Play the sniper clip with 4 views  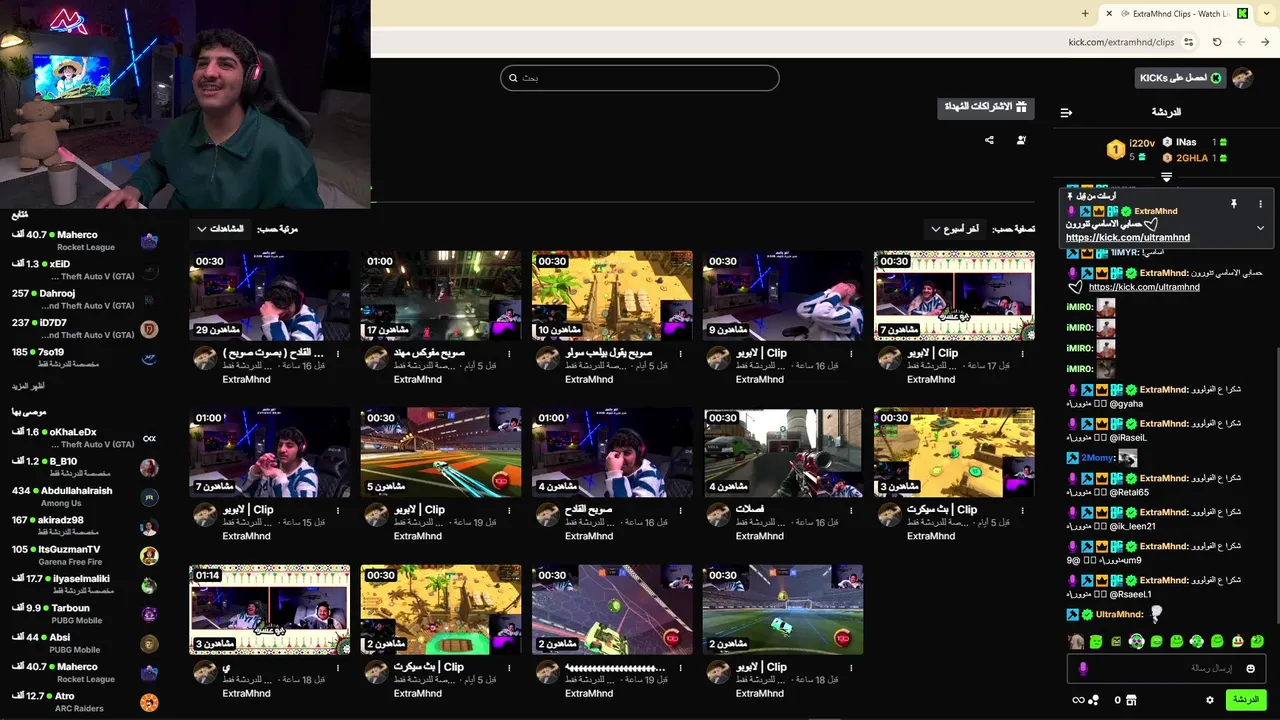point(783,453)
